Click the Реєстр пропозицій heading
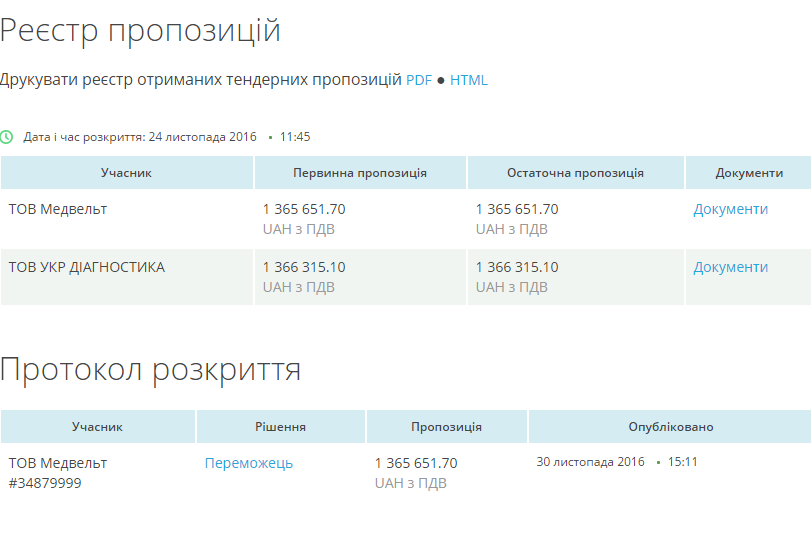 tap(140, 31)
